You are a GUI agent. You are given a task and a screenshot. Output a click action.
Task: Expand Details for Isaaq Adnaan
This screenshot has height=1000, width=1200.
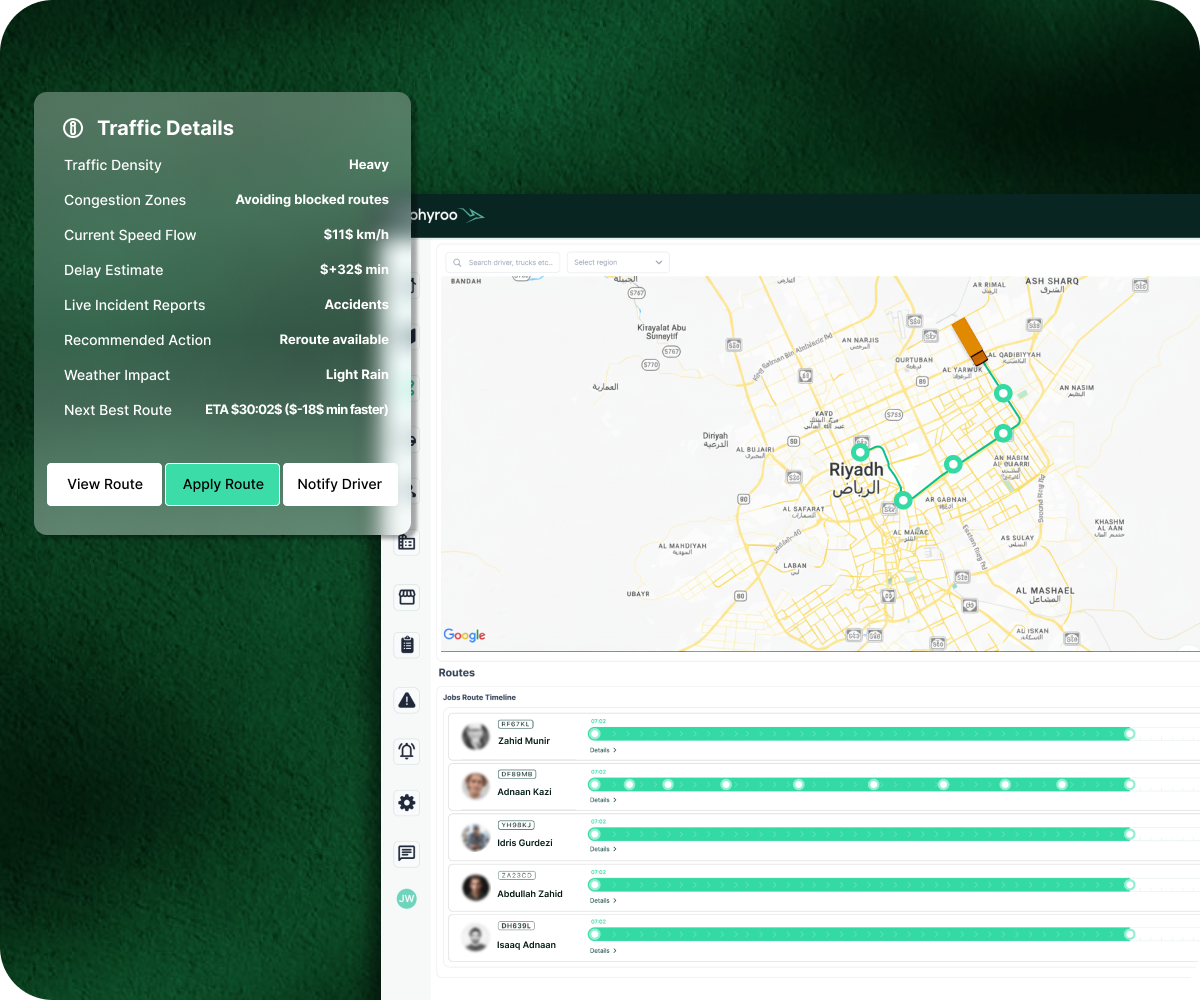pos(603,951)
